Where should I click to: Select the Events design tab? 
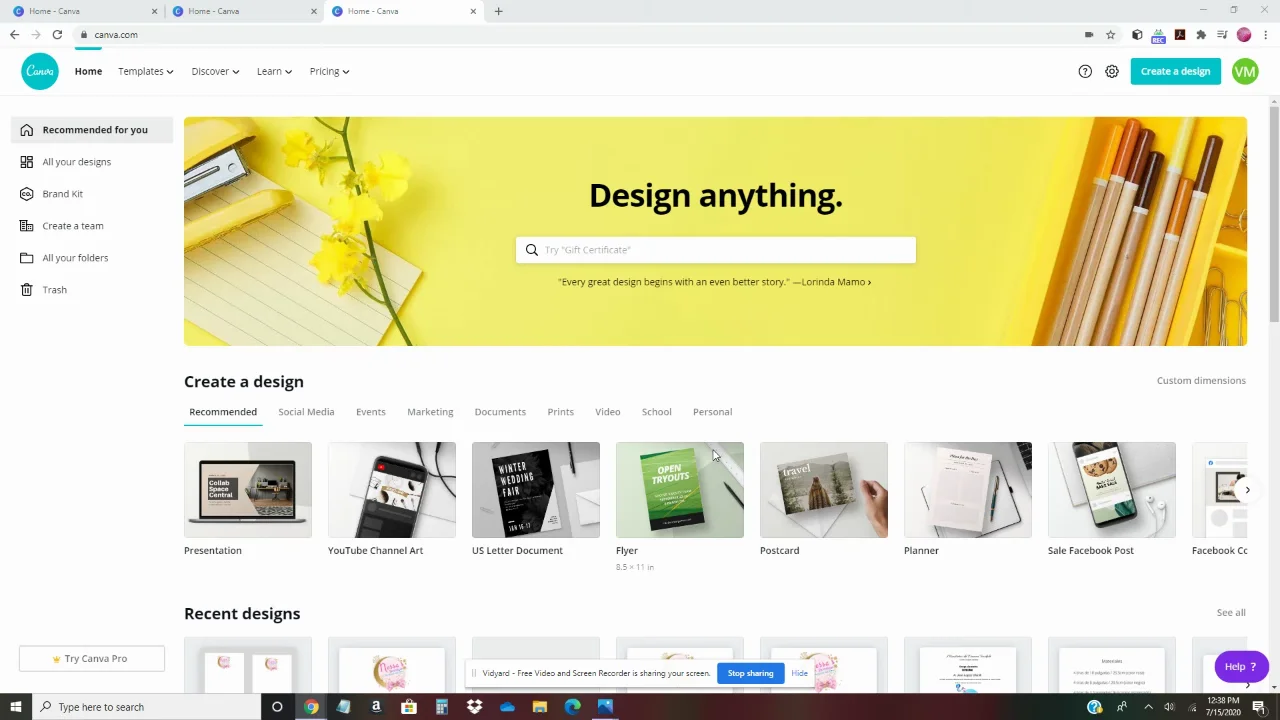pos(370,412)
